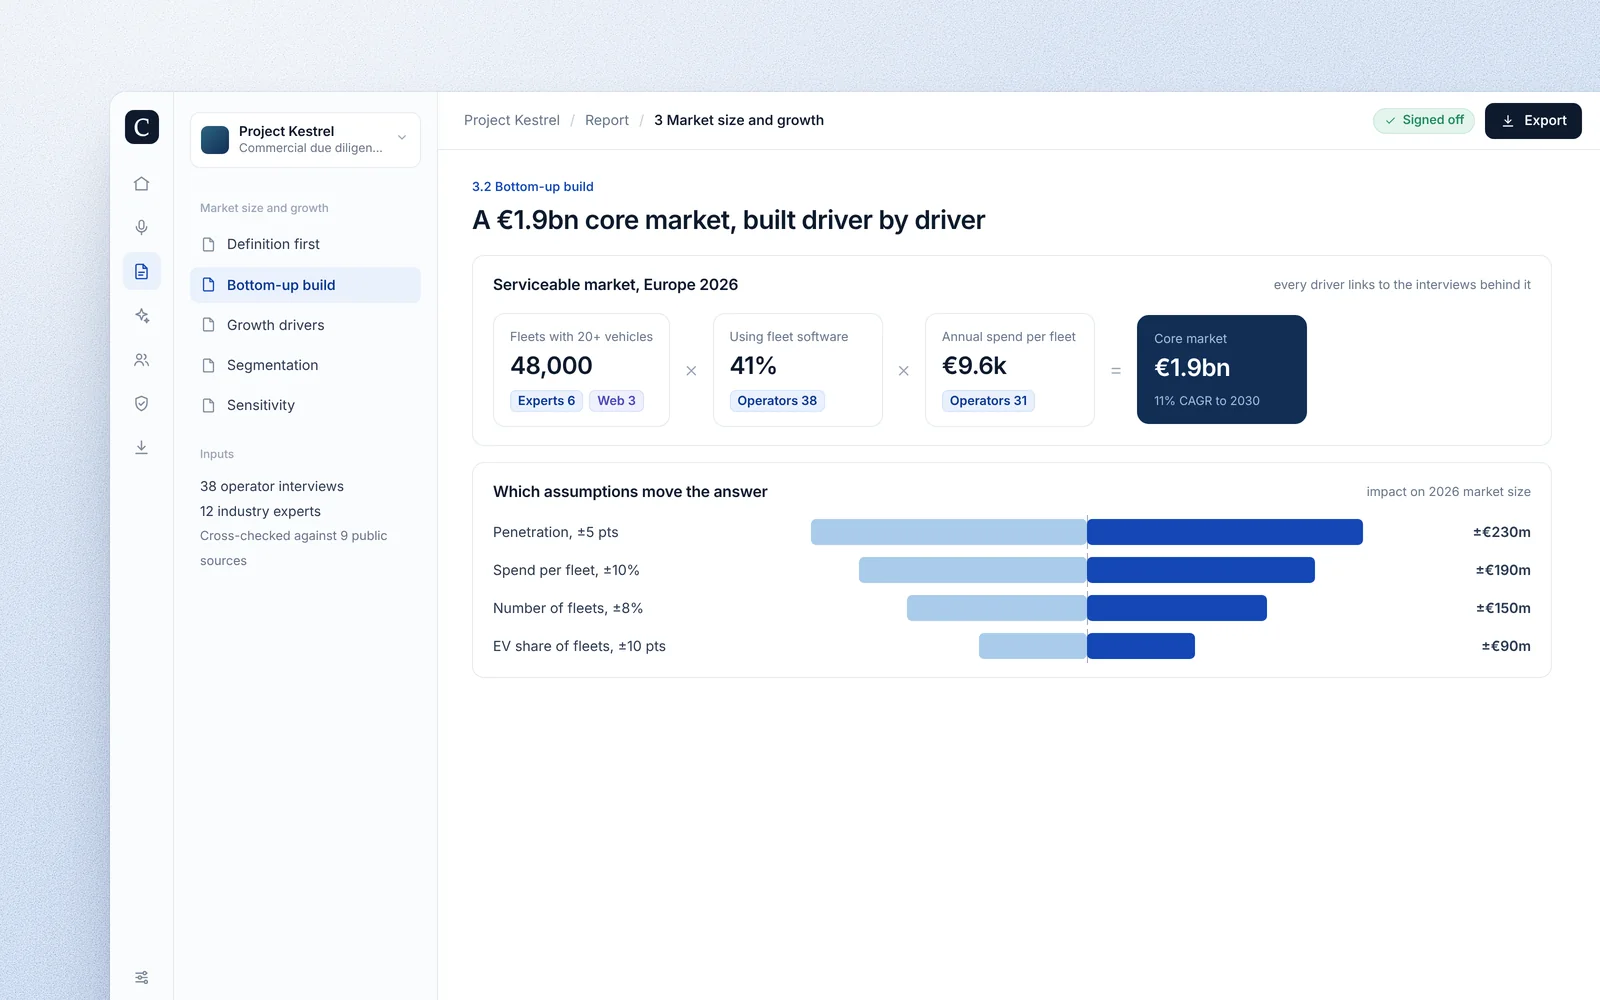Screen dimensions: 1600x1000
Task: Open the shield check sidebar icon
Action: (142, 404)
